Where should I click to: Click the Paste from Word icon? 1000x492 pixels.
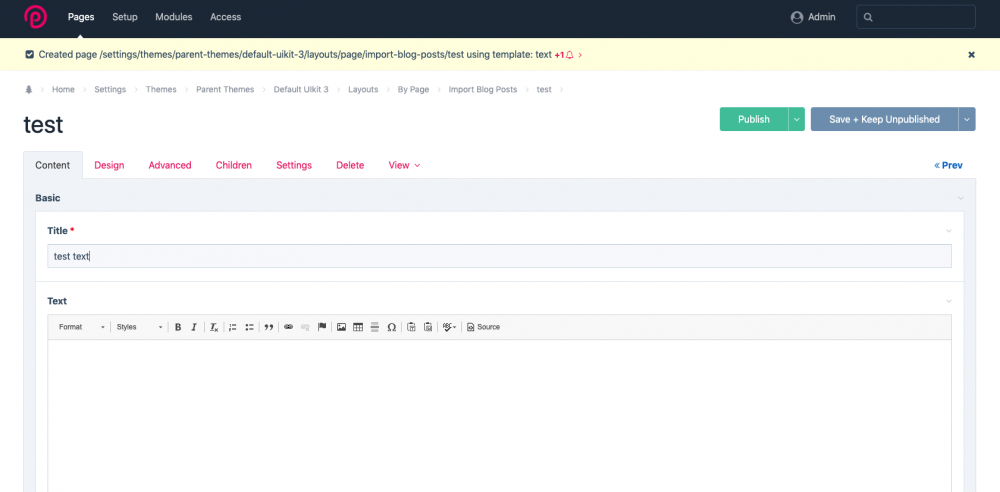click(x=428, y=327)
